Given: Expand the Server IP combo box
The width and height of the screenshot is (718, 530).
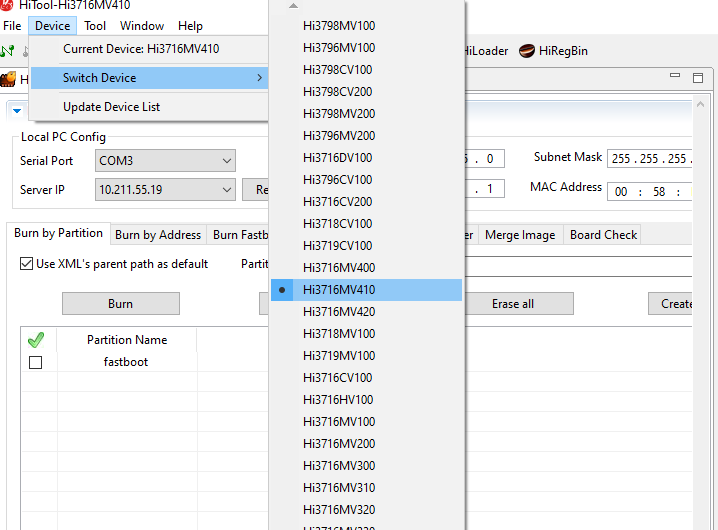Looking at the screenshot, I should click(x=226, y=189).
